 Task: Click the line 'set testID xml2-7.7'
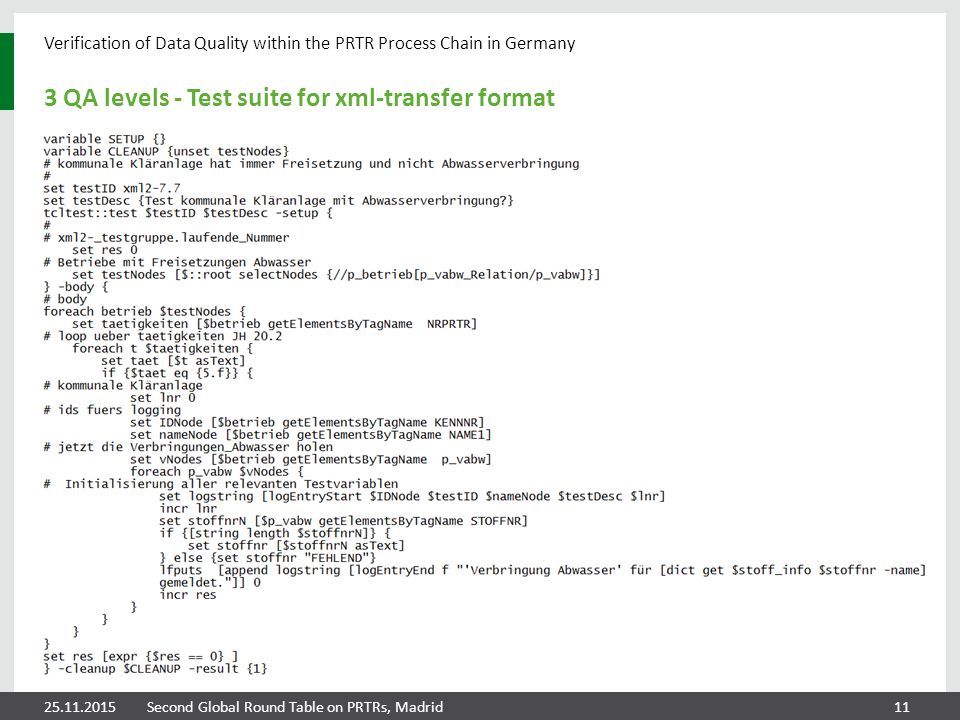click(112, 188)
